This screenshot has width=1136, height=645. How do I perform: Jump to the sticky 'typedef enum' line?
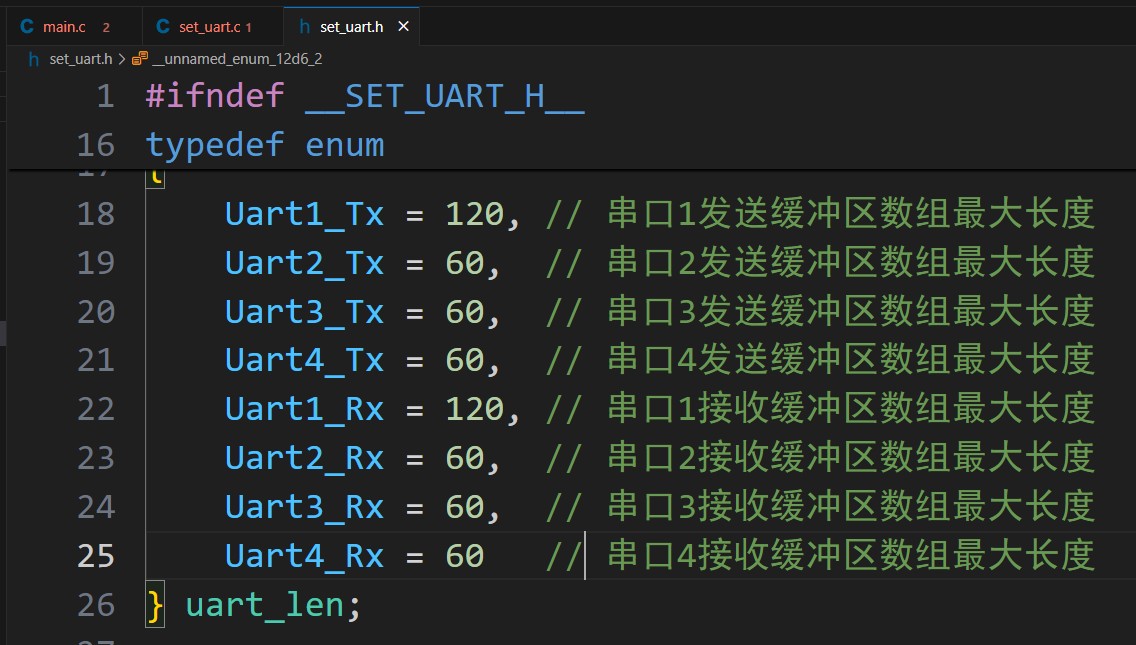click(264, 145)
